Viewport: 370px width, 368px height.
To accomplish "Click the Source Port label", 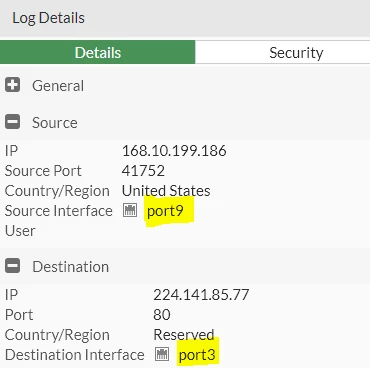I will (x=43, y=171).
